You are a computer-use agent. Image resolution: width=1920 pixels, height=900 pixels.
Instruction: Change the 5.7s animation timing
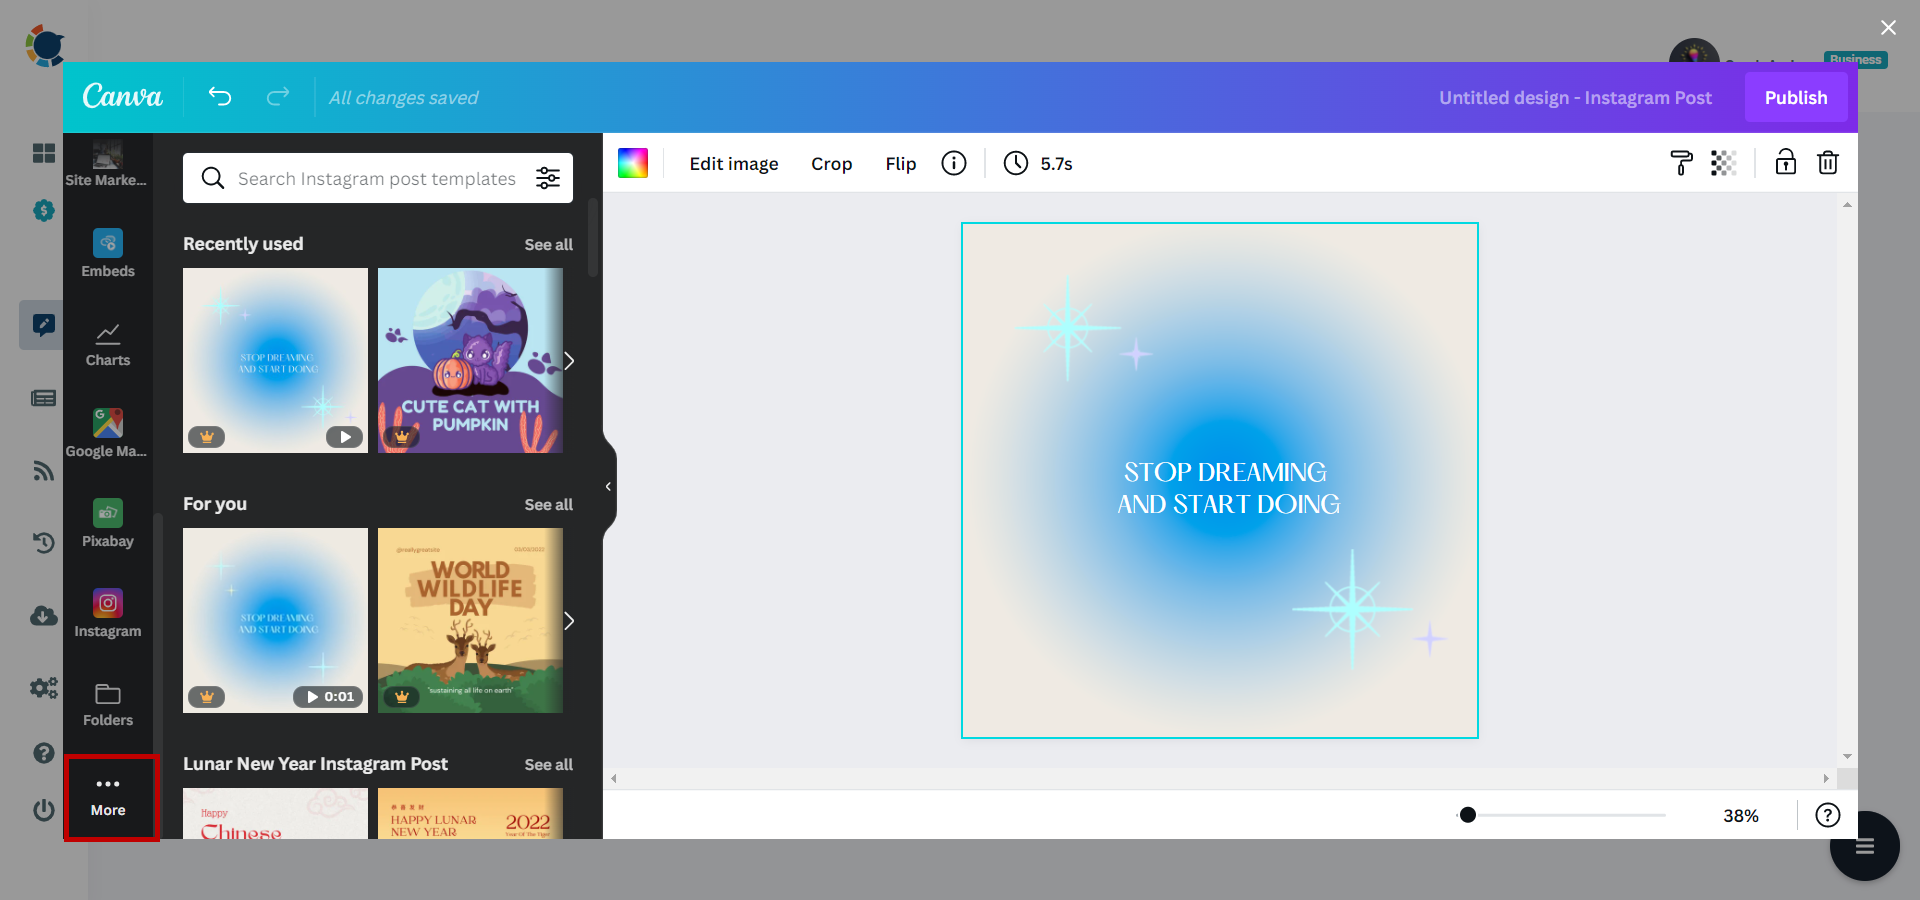point(1038,163)
